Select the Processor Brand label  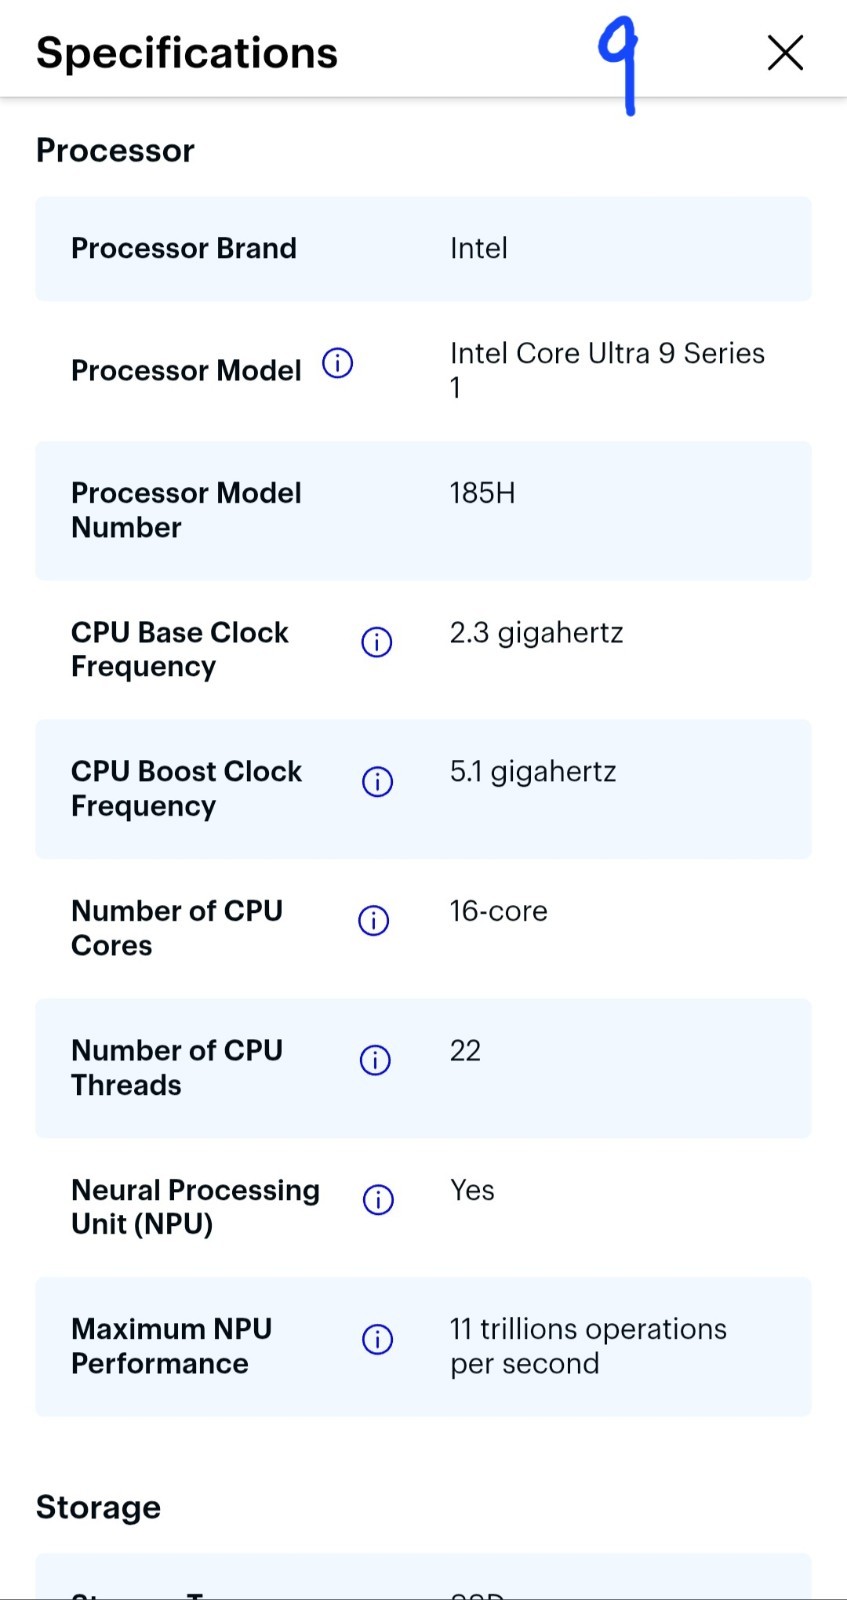click(x=184, y=248)
